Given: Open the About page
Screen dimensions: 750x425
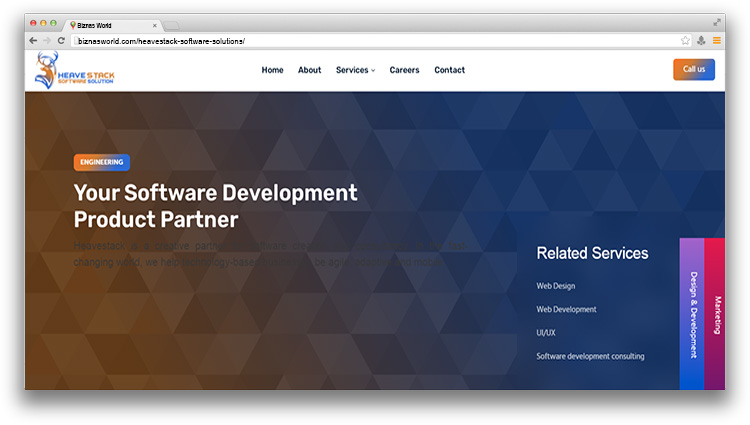Looking at the screenshot, I should pos(309,70).
